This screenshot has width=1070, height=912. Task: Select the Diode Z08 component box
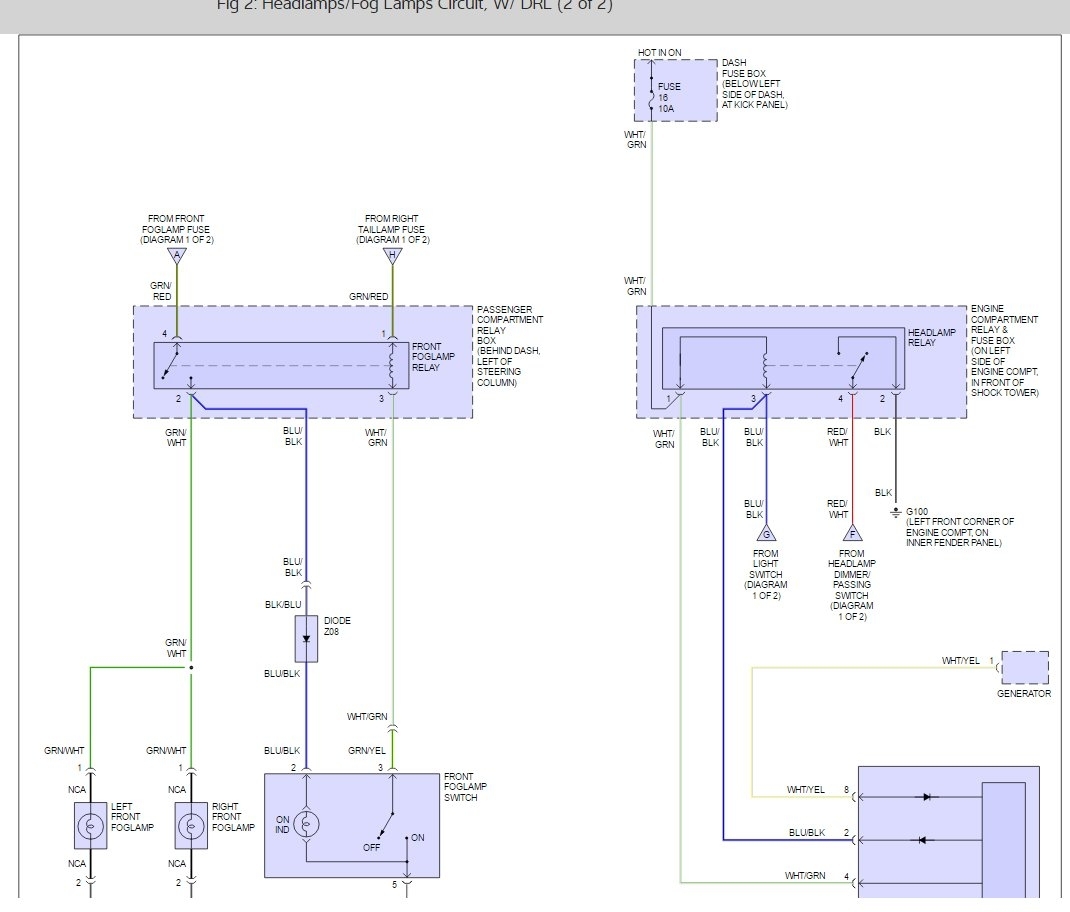click(x=306, y=639)
